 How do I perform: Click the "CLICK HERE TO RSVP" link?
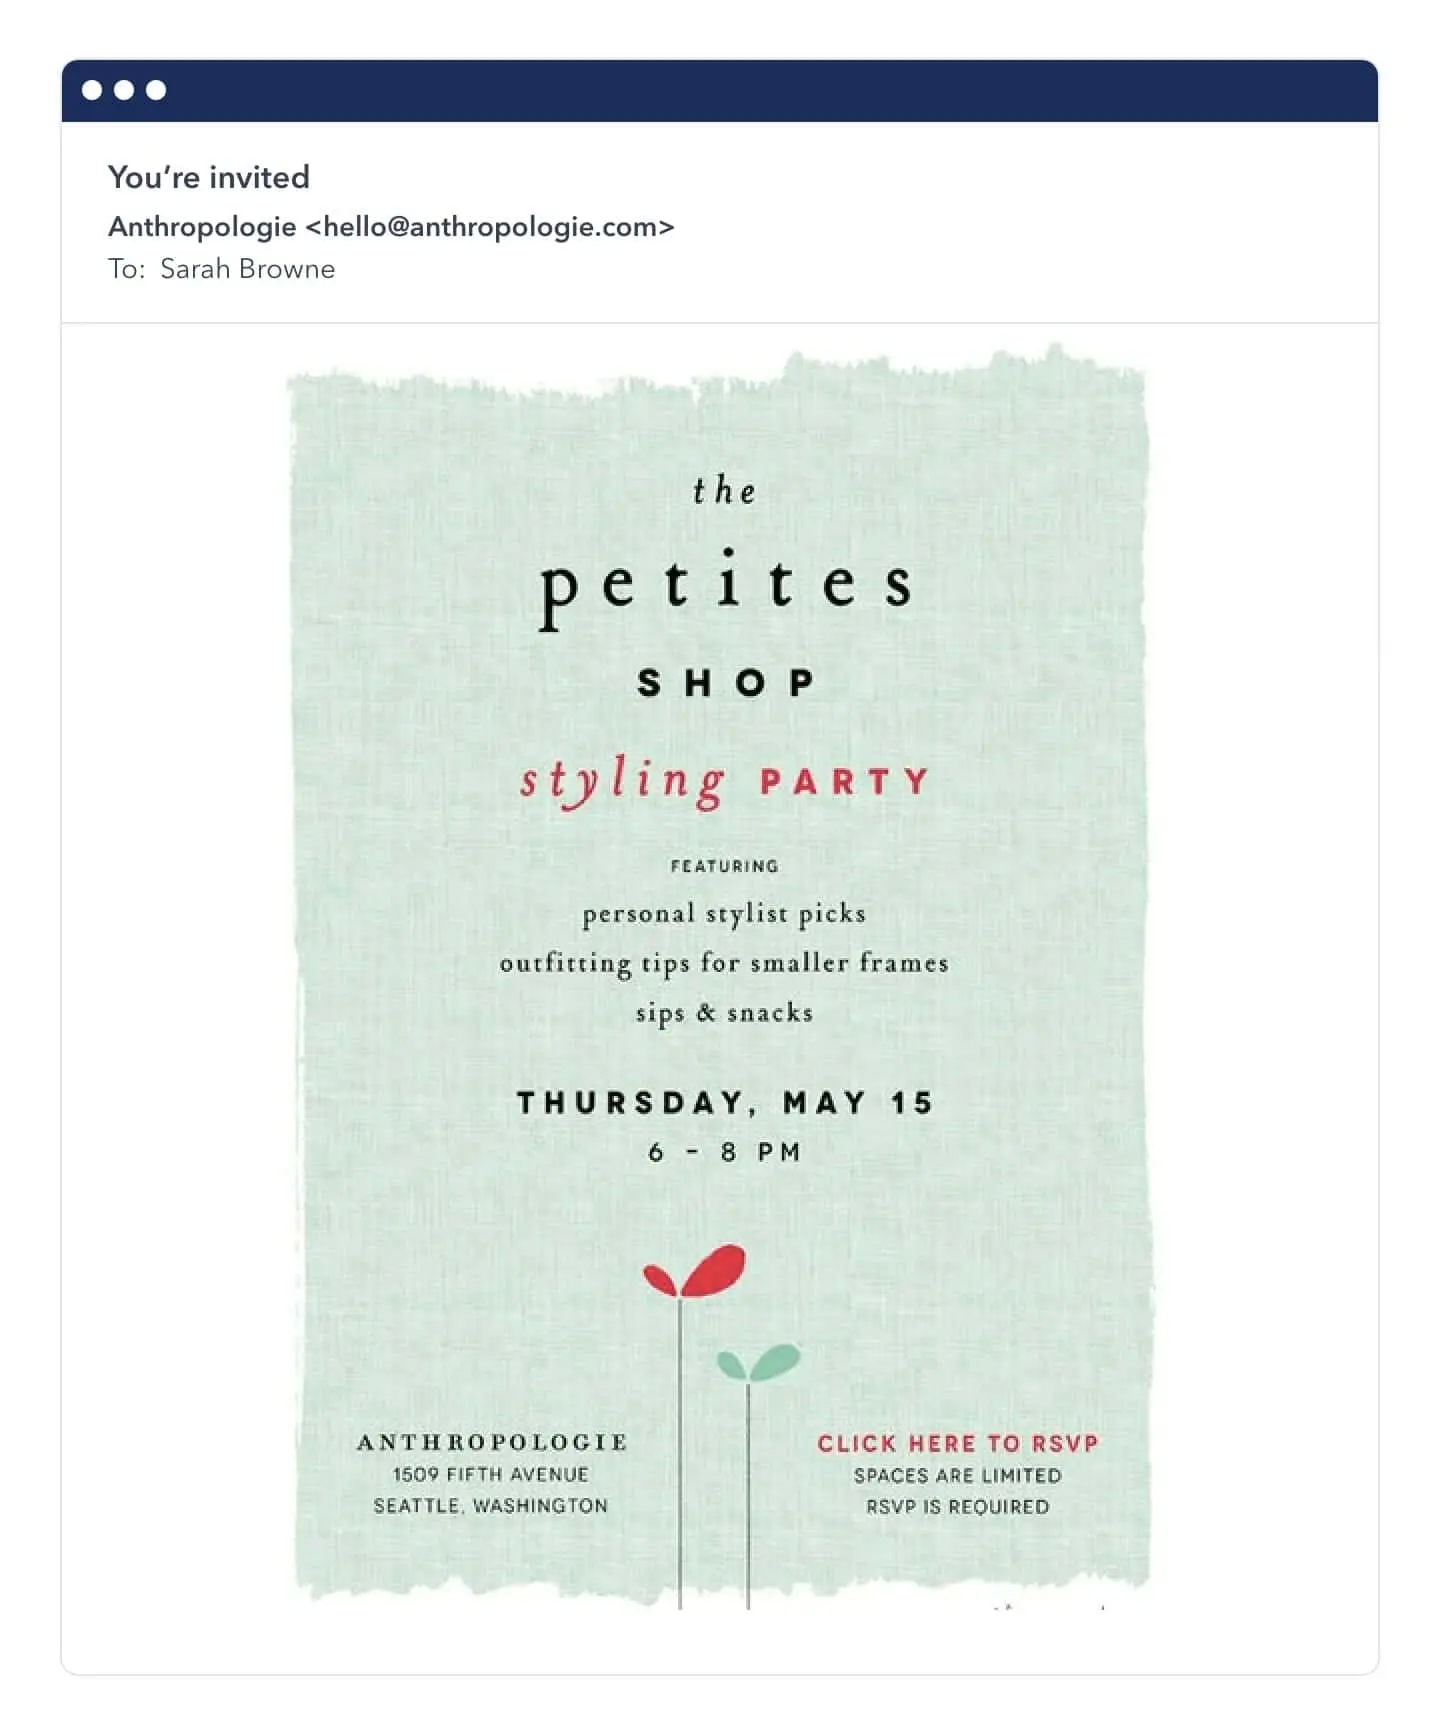tap(957, 1443)
